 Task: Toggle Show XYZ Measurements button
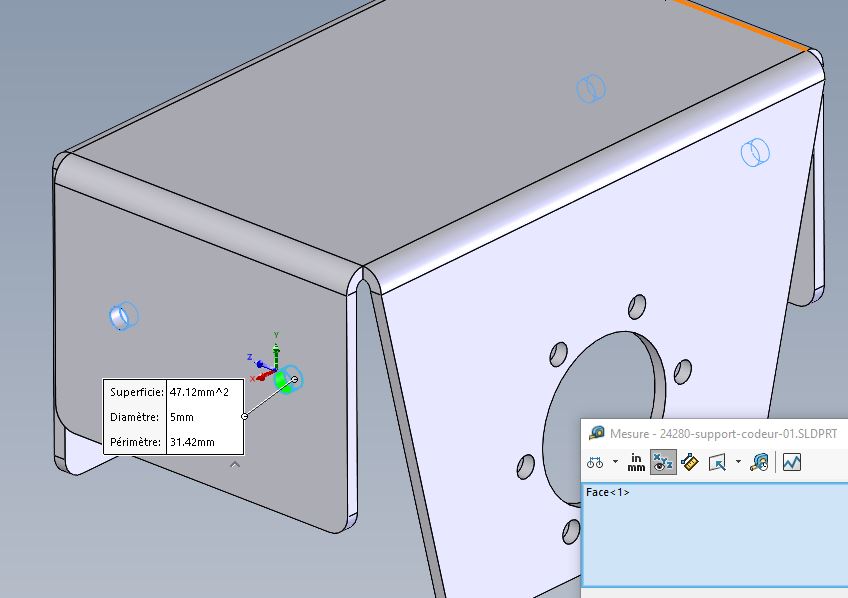663,462
